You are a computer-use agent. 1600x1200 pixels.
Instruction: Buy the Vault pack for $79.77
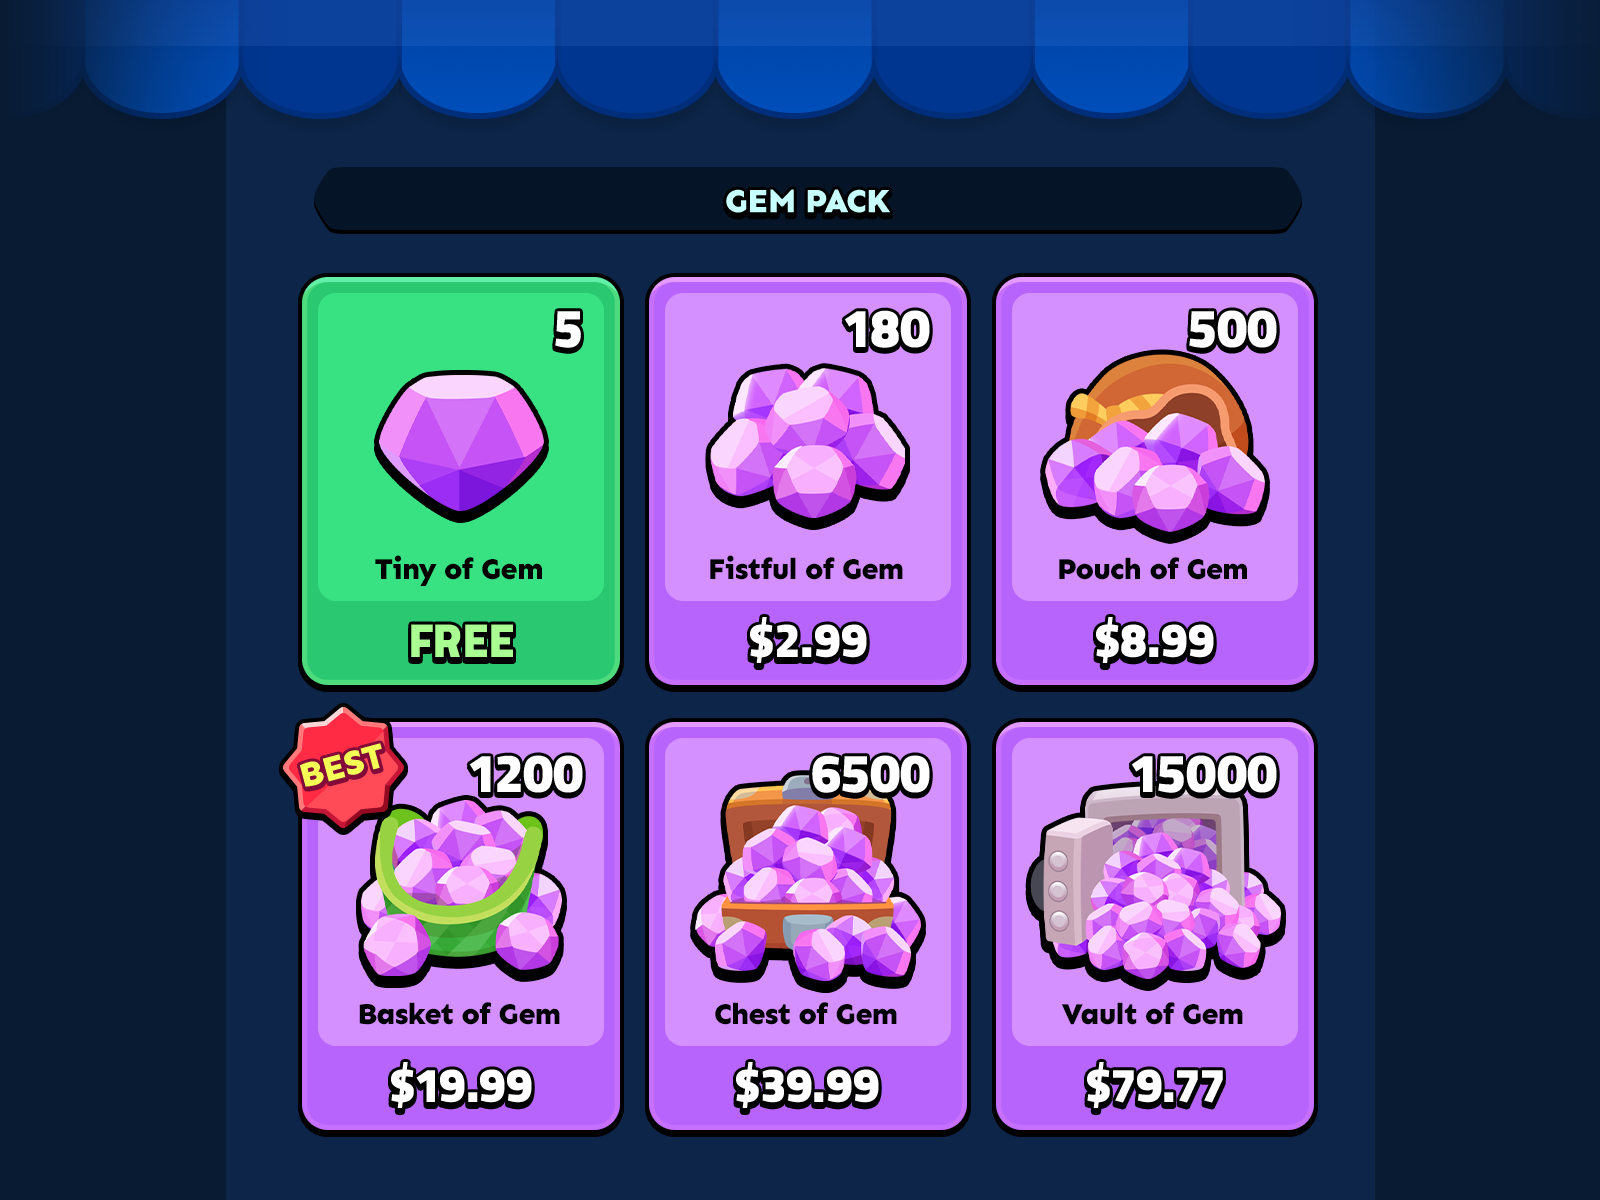1155,1086
